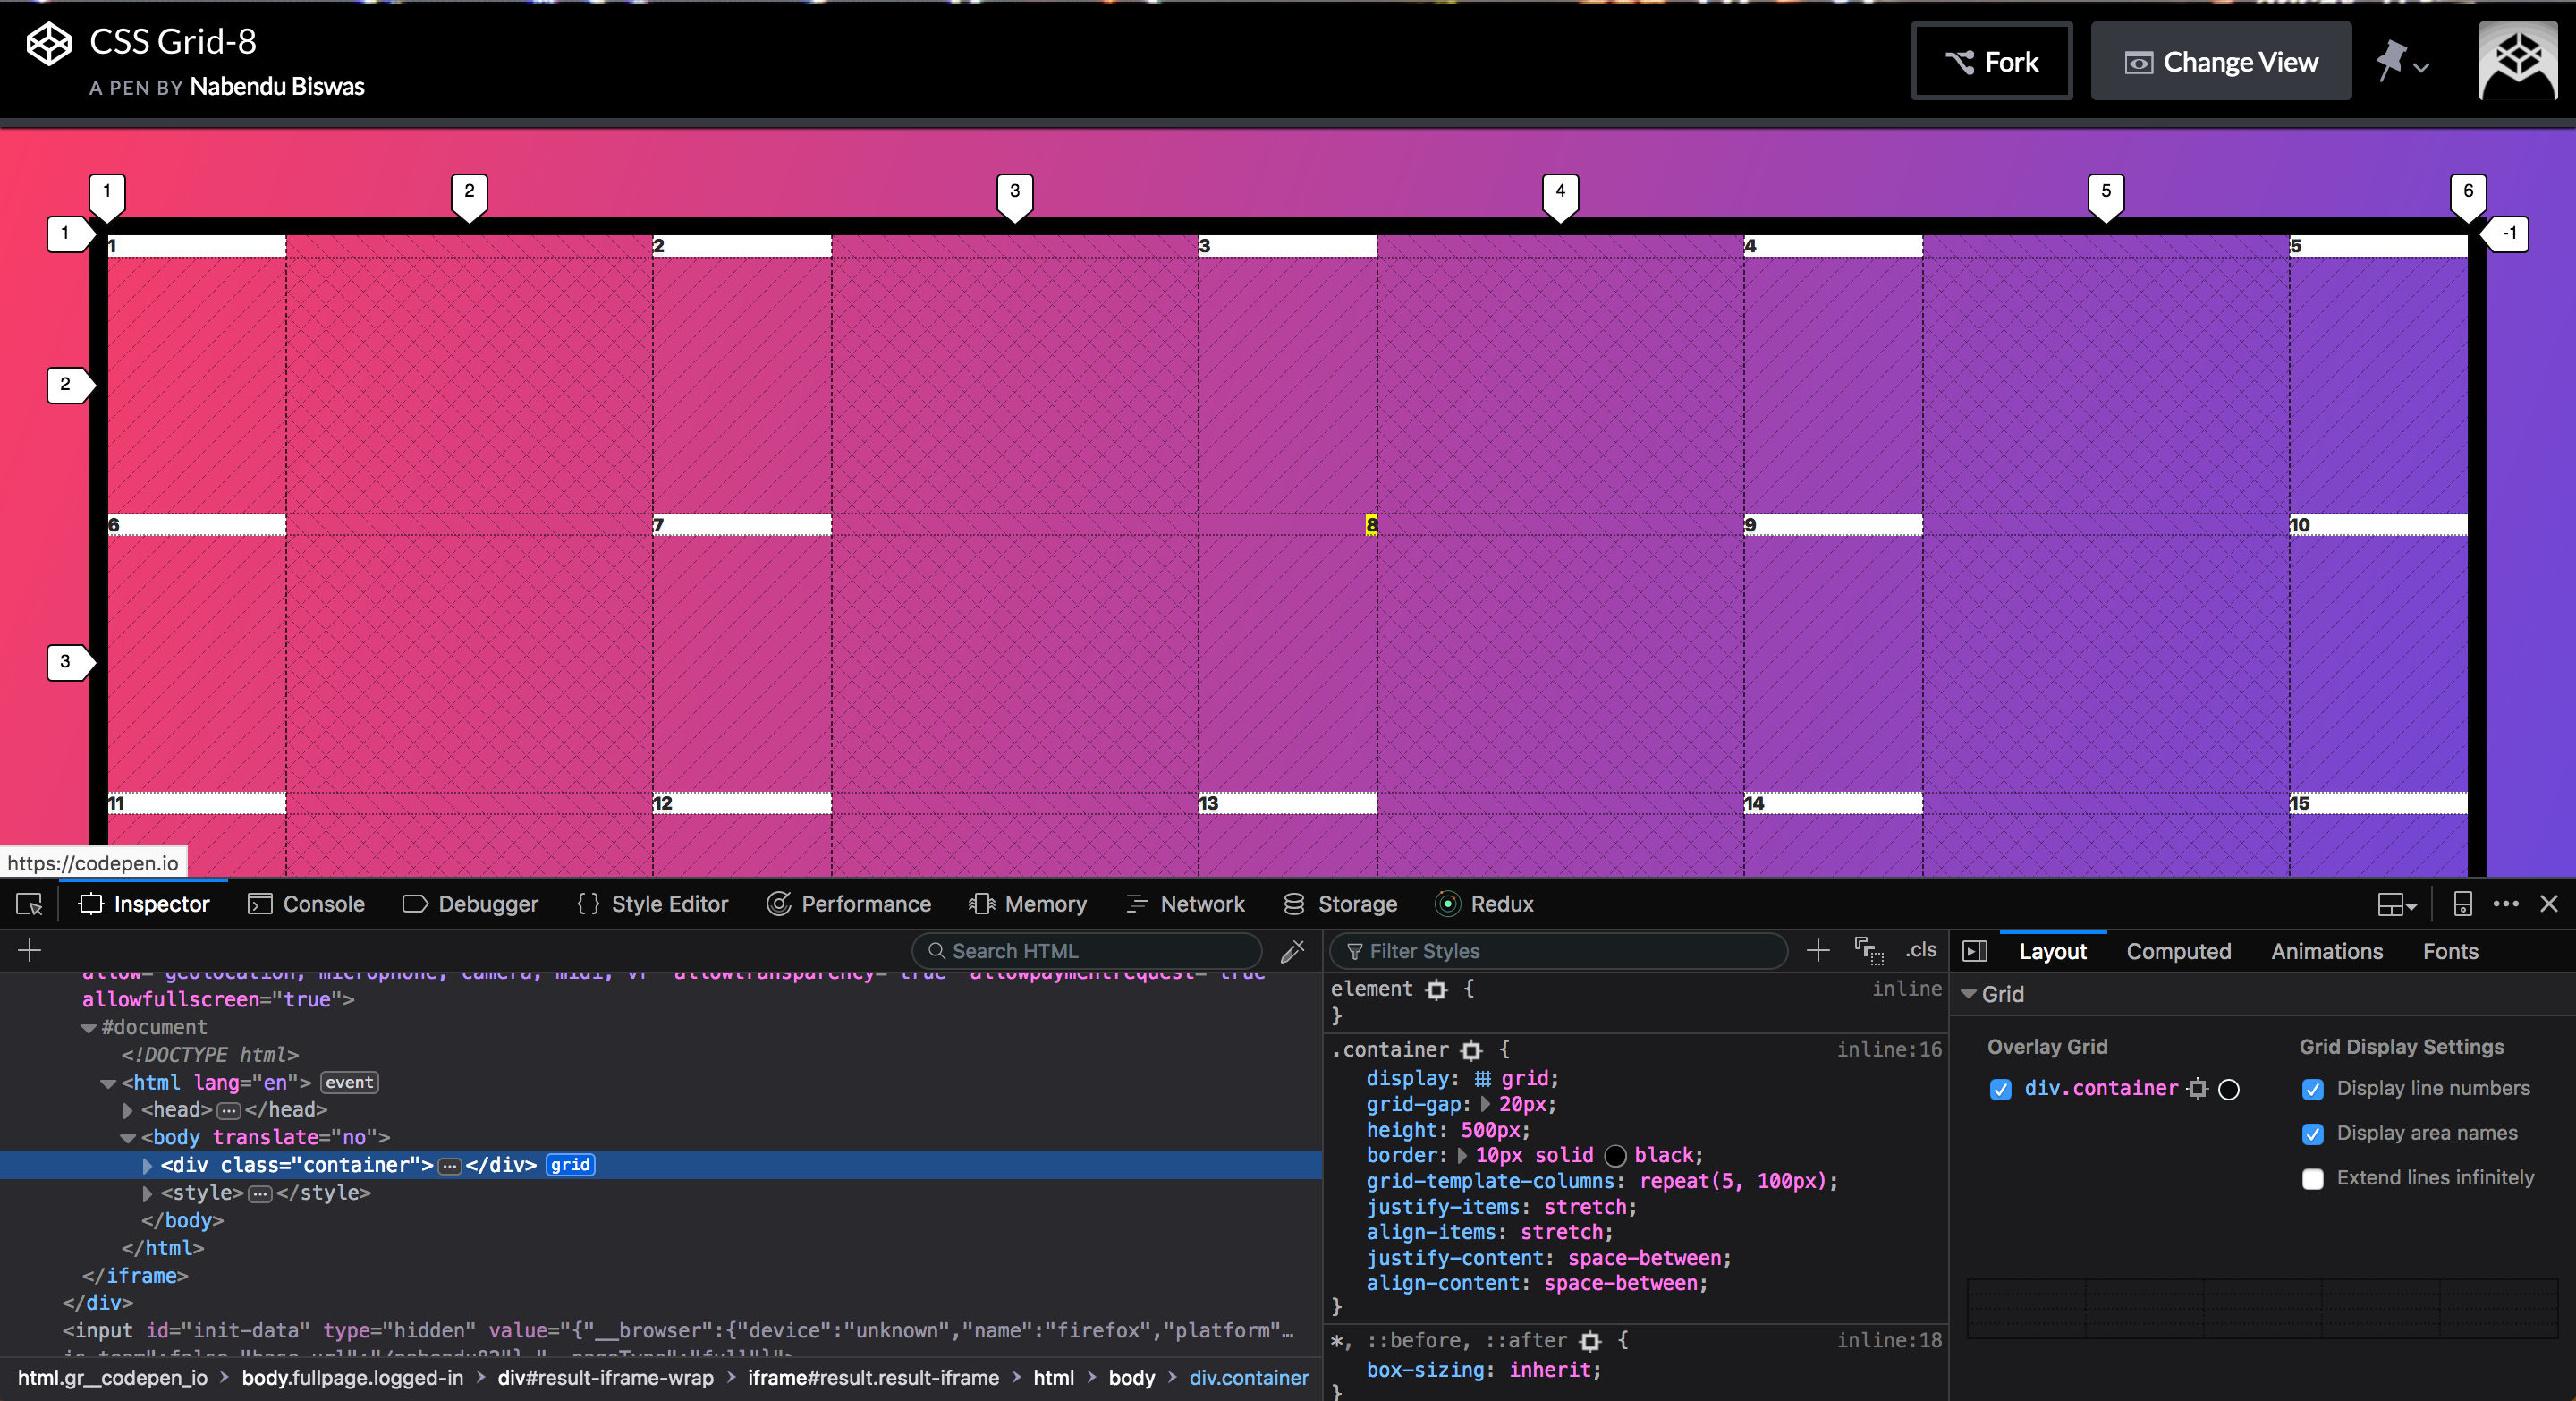Click the user avatar thumbnail
The image size is (2576, 1401).
(x=2518, y=61)
